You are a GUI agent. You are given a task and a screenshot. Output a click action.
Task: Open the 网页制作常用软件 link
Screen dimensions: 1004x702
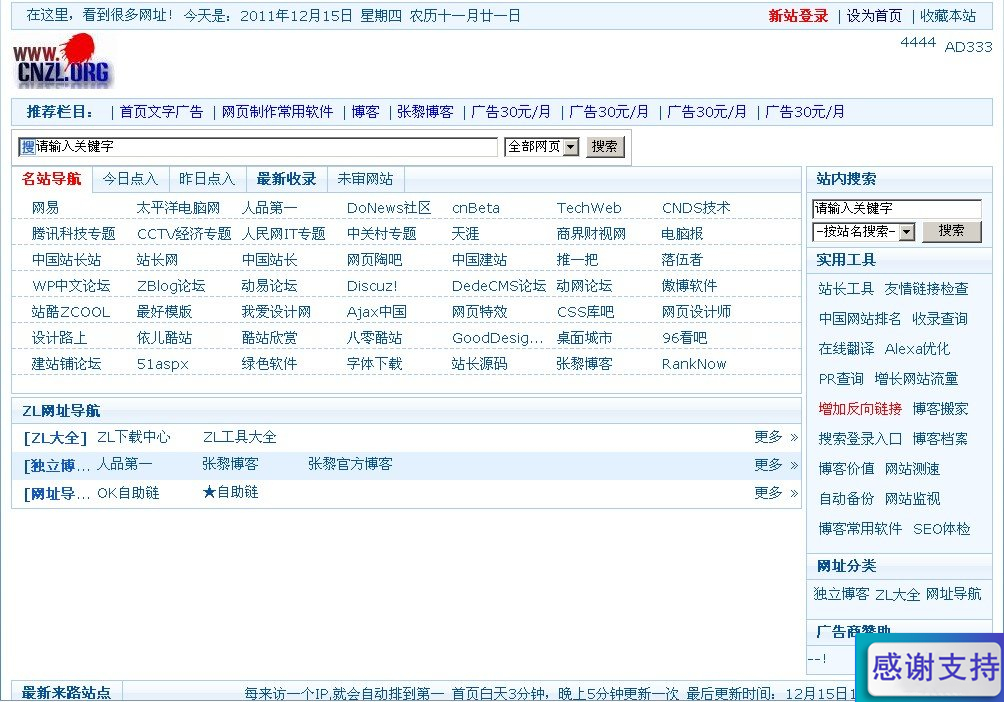(277, 112)
